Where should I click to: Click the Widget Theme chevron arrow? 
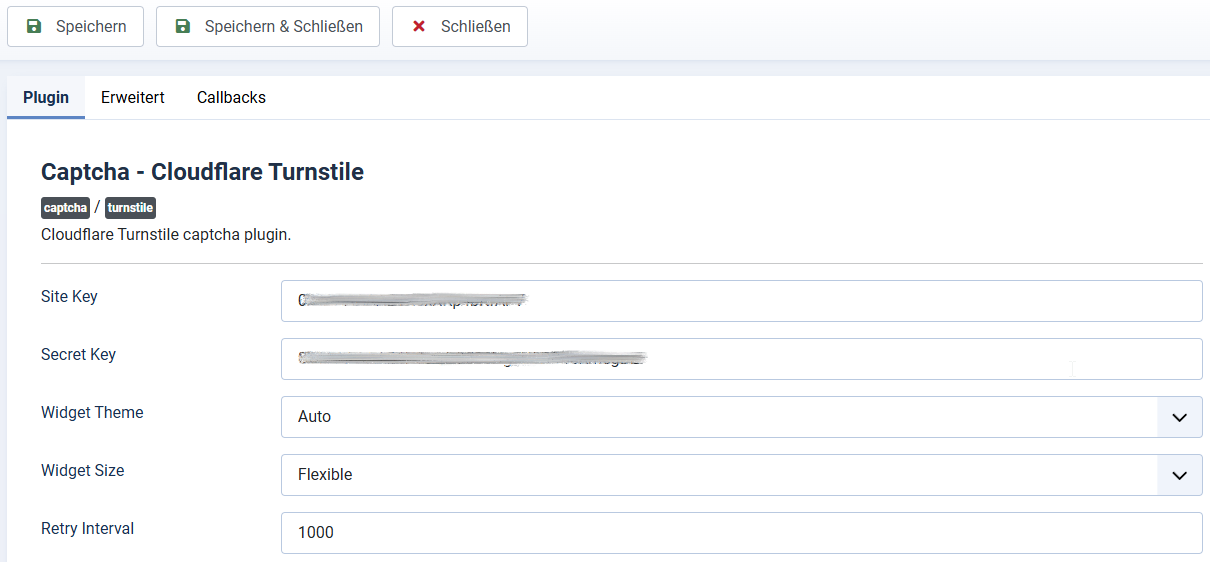point(1179,417)
